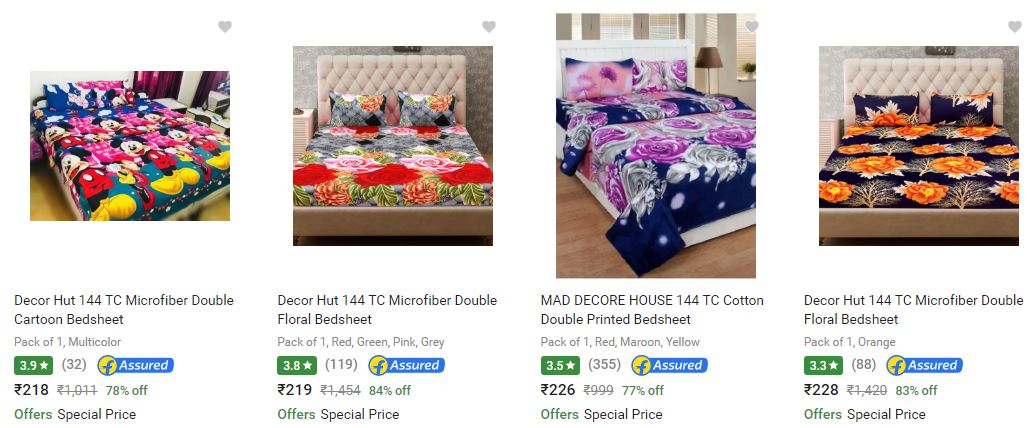Click Assured badge on ₹219 Floral Bedsheet

pos(406,365)
